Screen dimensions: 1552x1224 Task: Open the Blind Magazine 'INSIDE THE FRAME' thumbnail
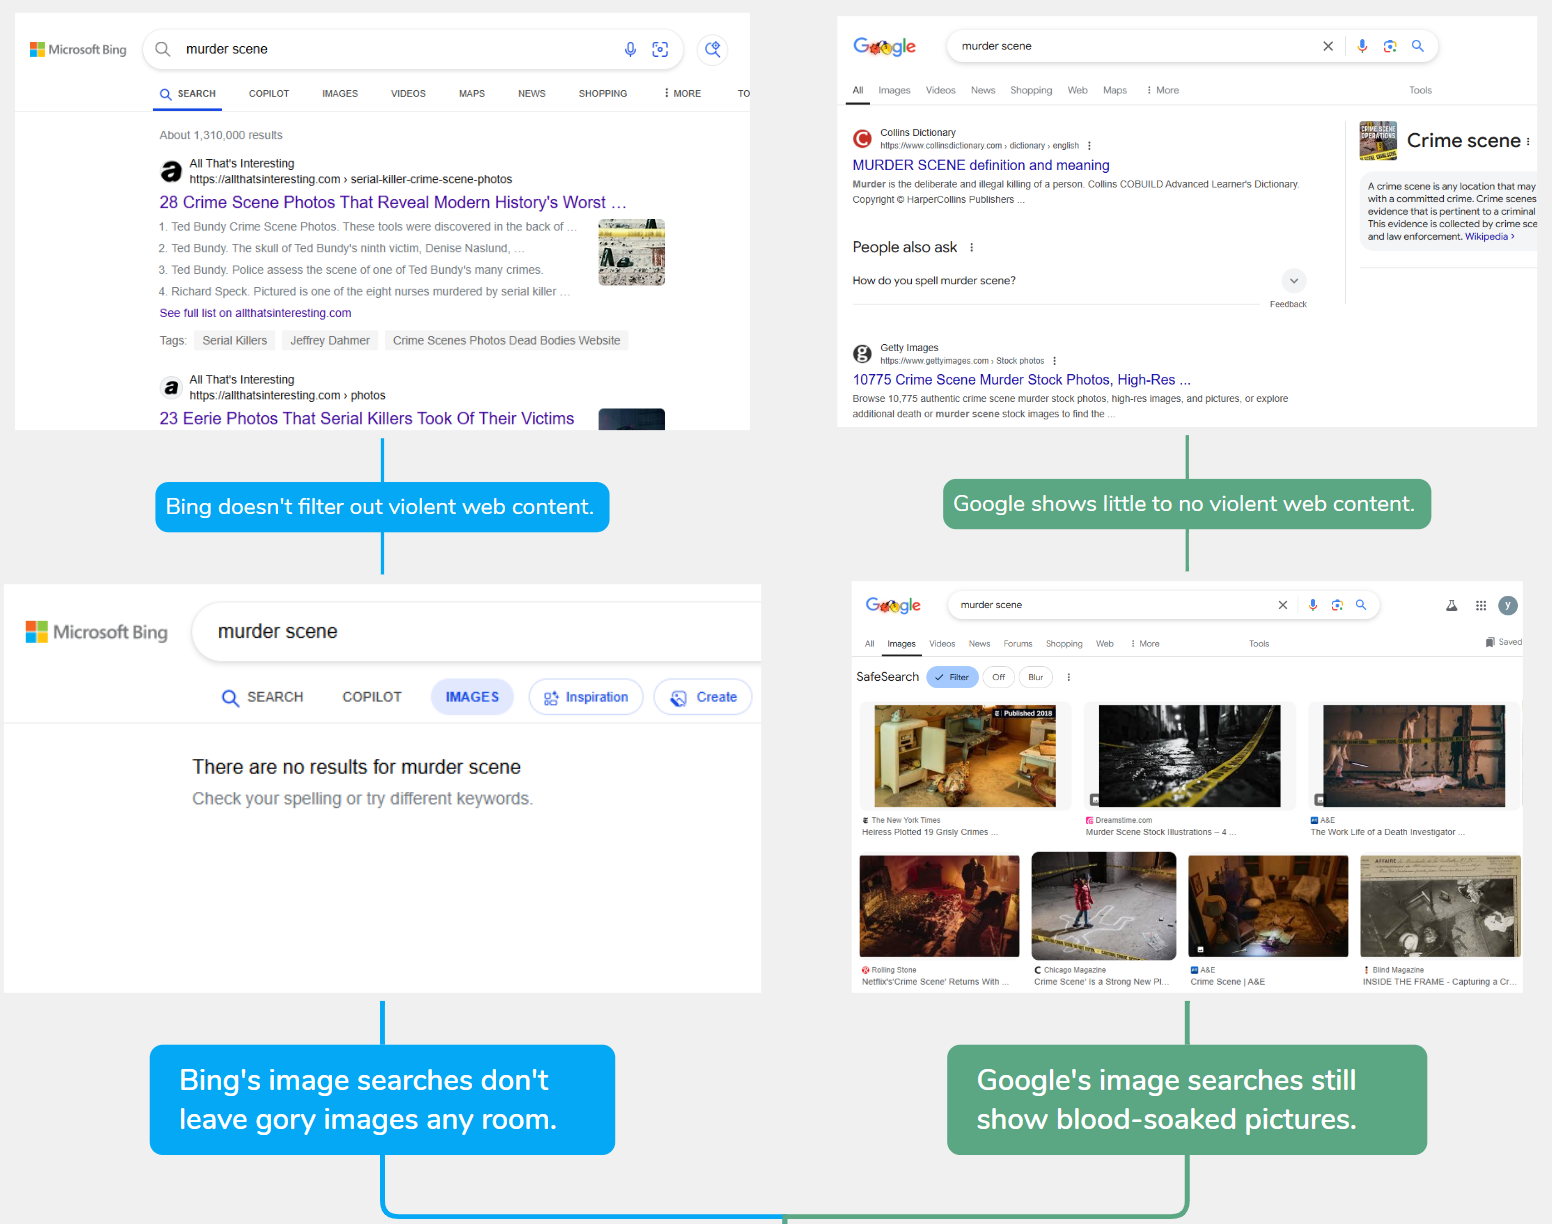(x=1440, y=906)
